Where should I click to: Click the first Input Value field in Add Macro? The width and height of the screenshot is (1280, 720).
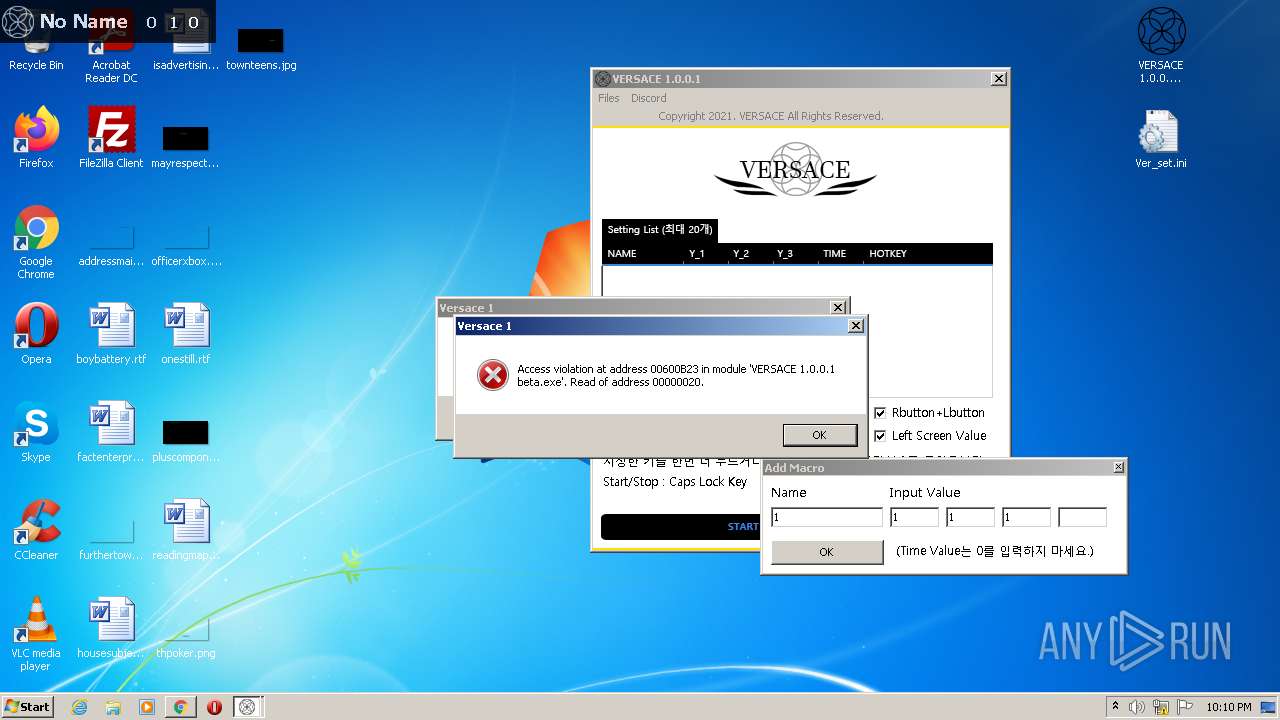(914, 517)
